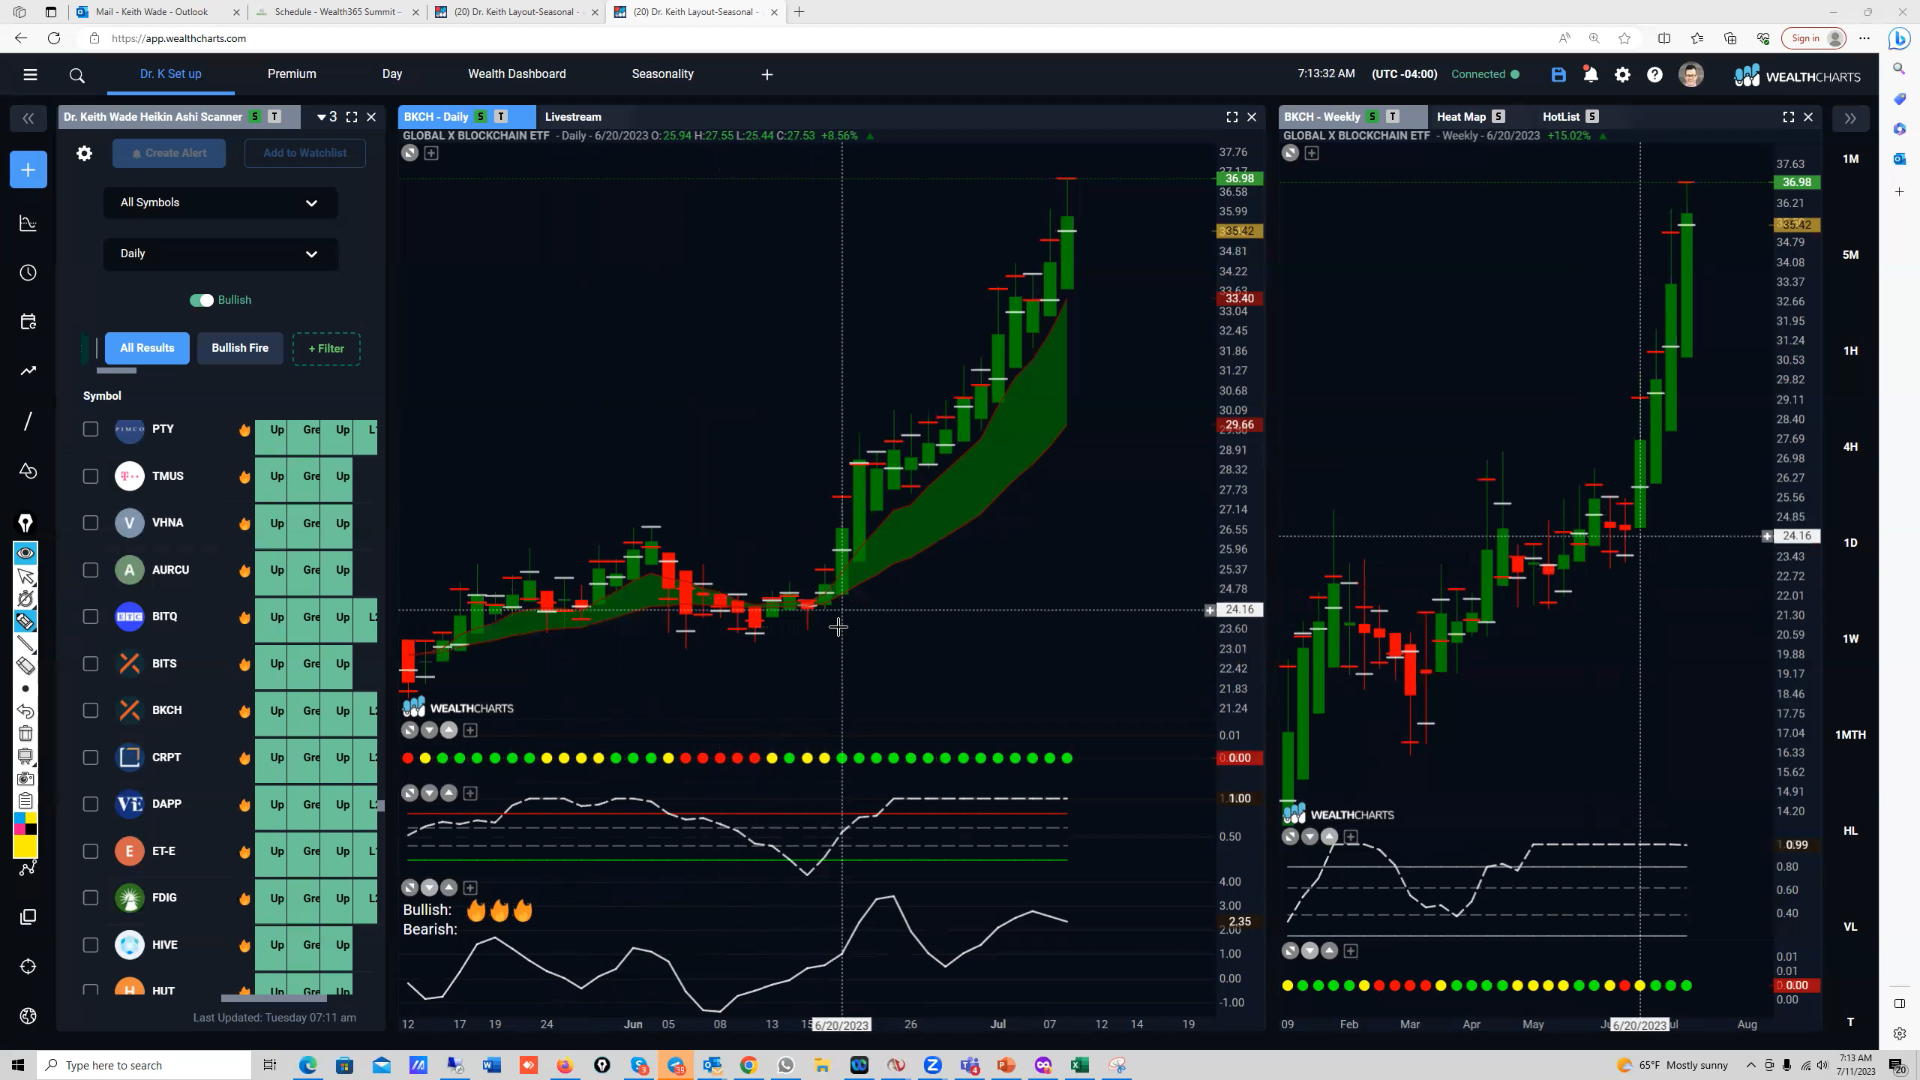Open the hamburger main menu
The image size is (1920, 1080).
30,74
